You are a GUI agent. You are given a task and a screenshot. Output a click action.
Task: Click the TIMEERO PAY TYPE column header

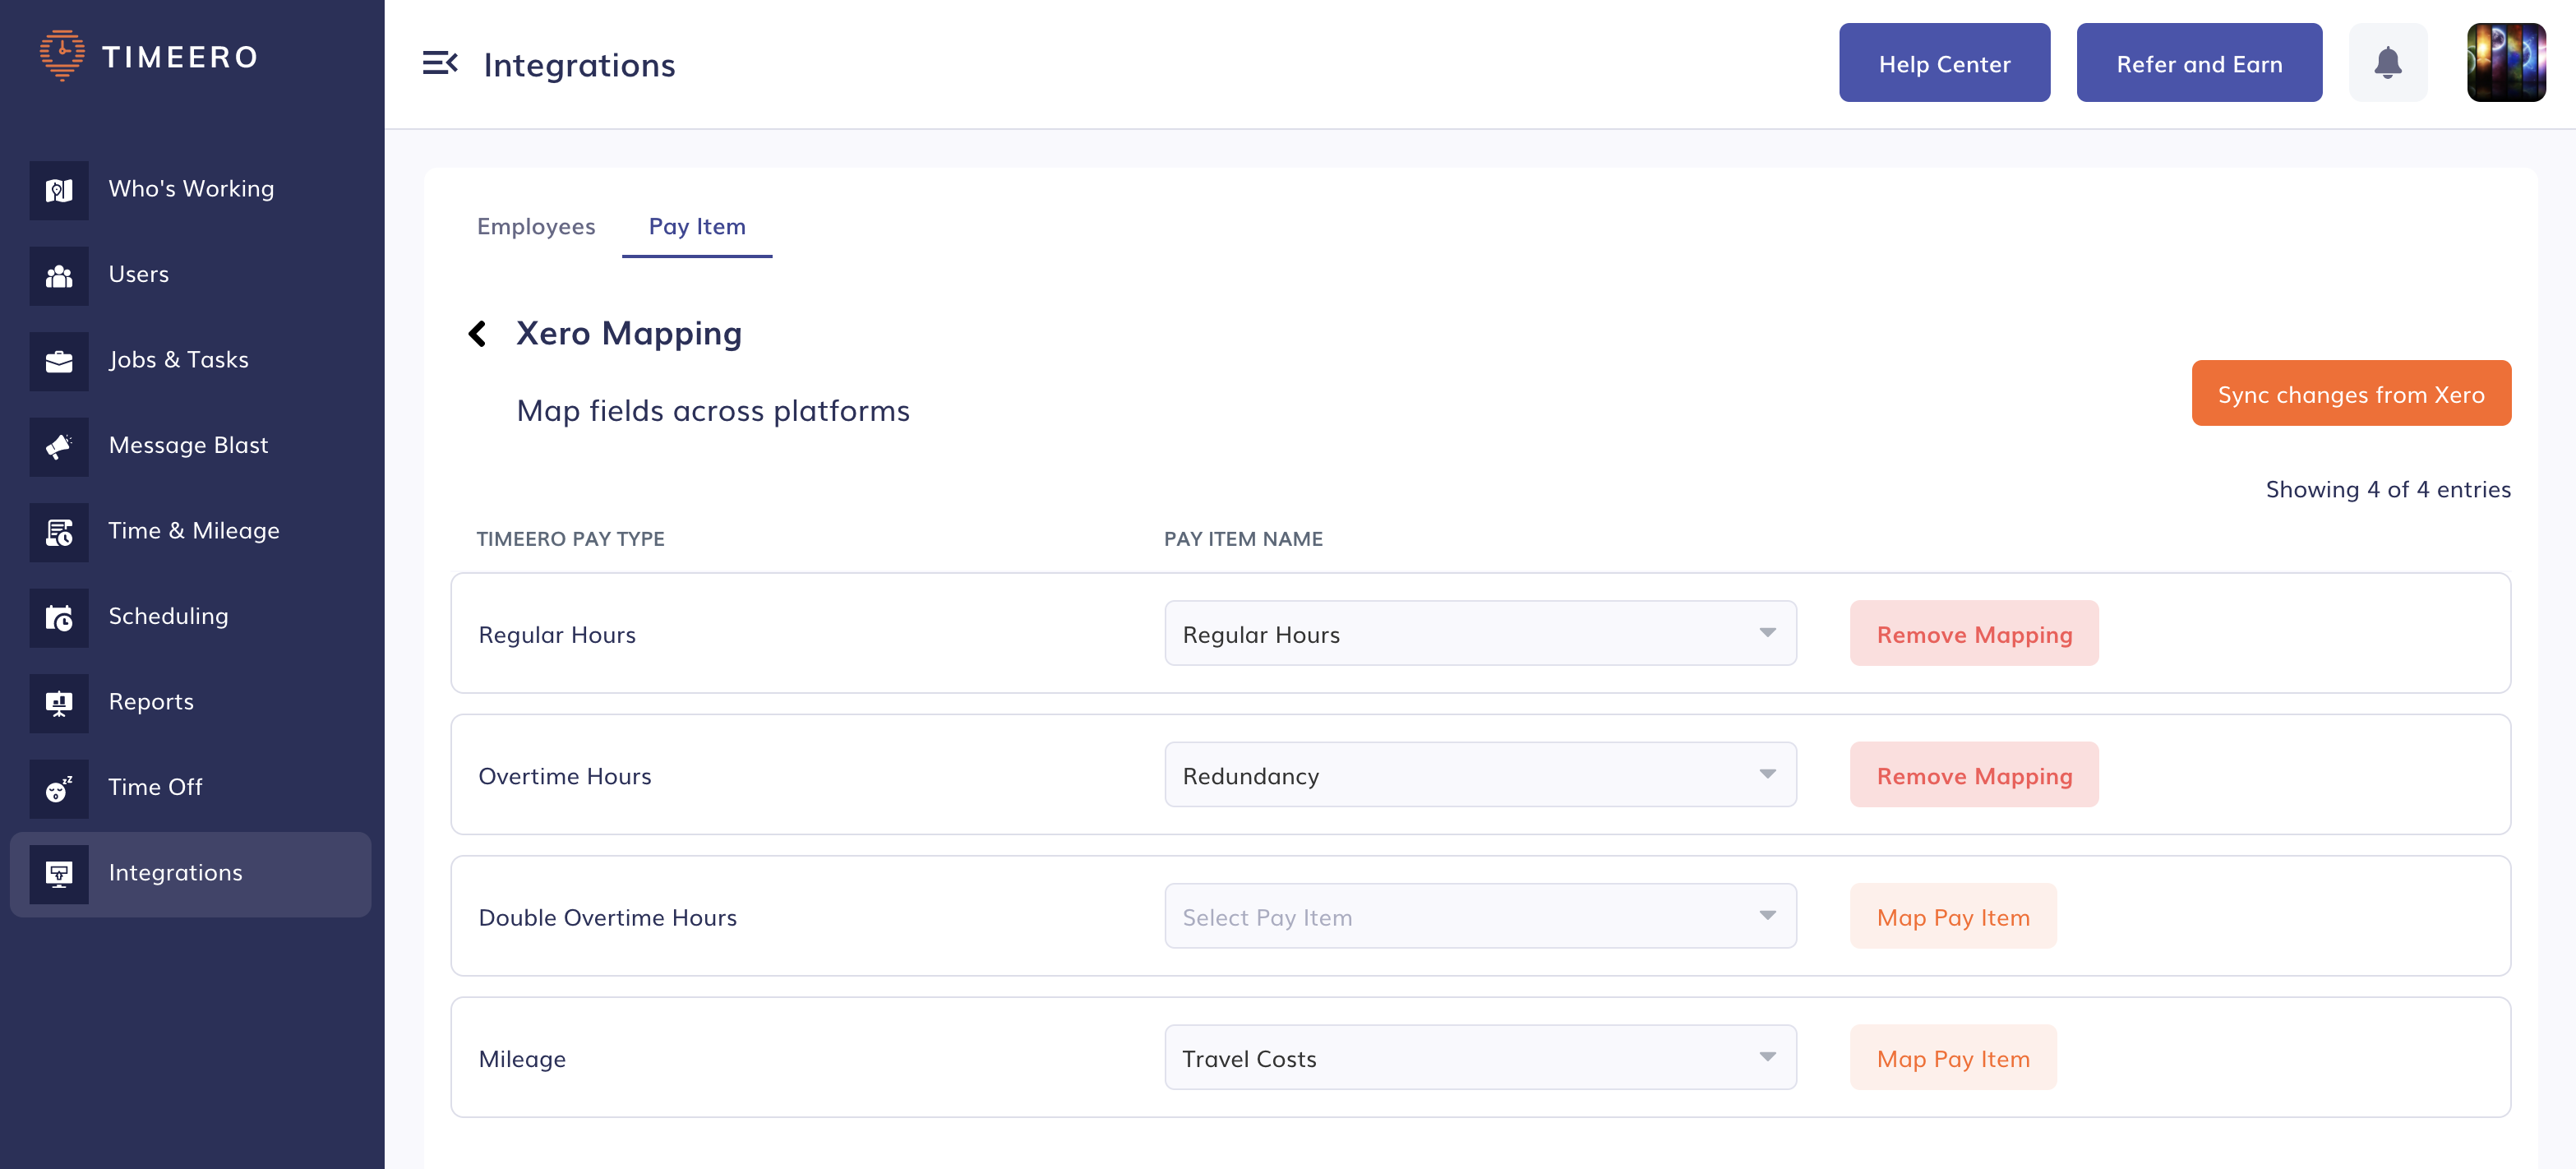(570, 539)
